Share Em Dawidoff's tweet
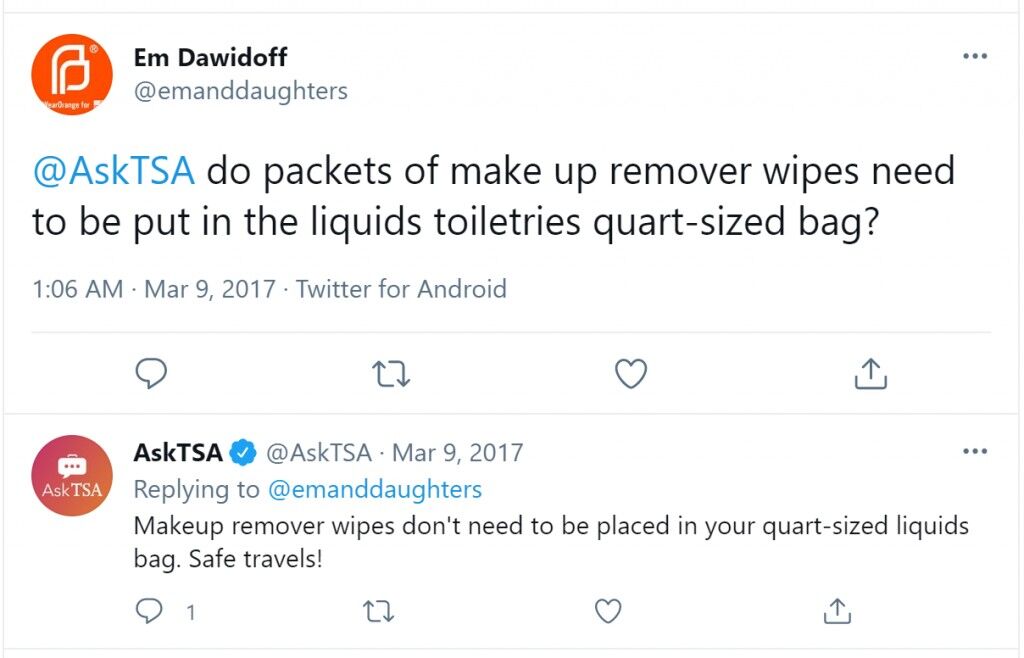Viewport: 1024px width, 658px height. coord(871,373)
